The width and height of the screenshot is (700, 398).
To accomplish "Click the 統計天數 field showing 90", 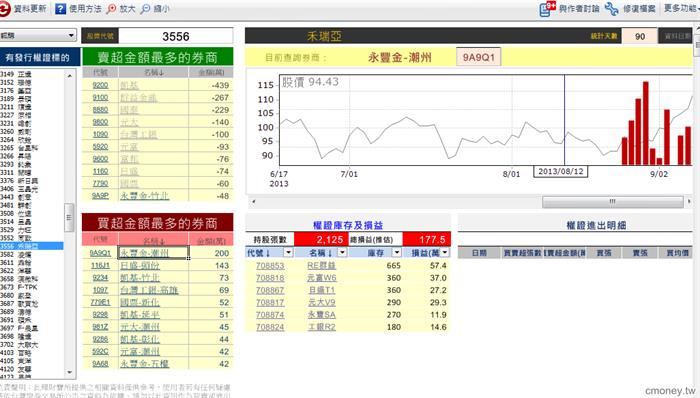I will 640,36.
